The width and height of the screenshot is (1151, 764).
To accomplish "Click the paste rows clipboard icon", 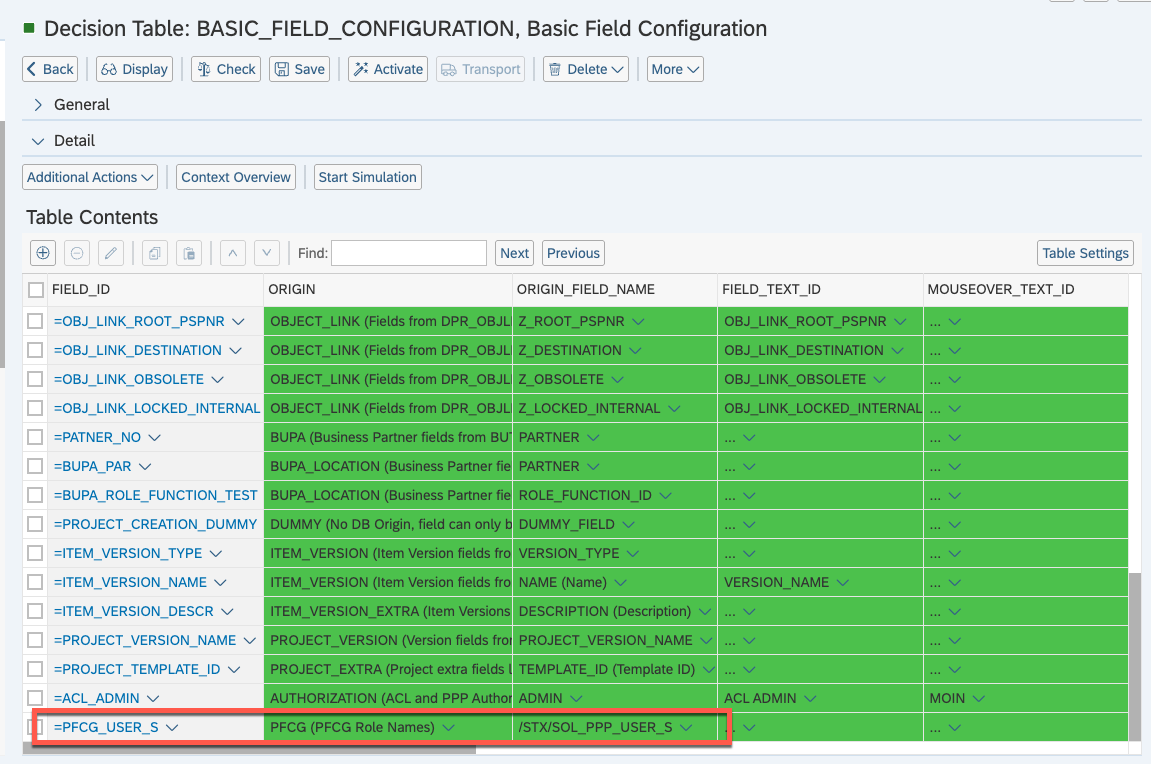I will [x=188, y=253].
